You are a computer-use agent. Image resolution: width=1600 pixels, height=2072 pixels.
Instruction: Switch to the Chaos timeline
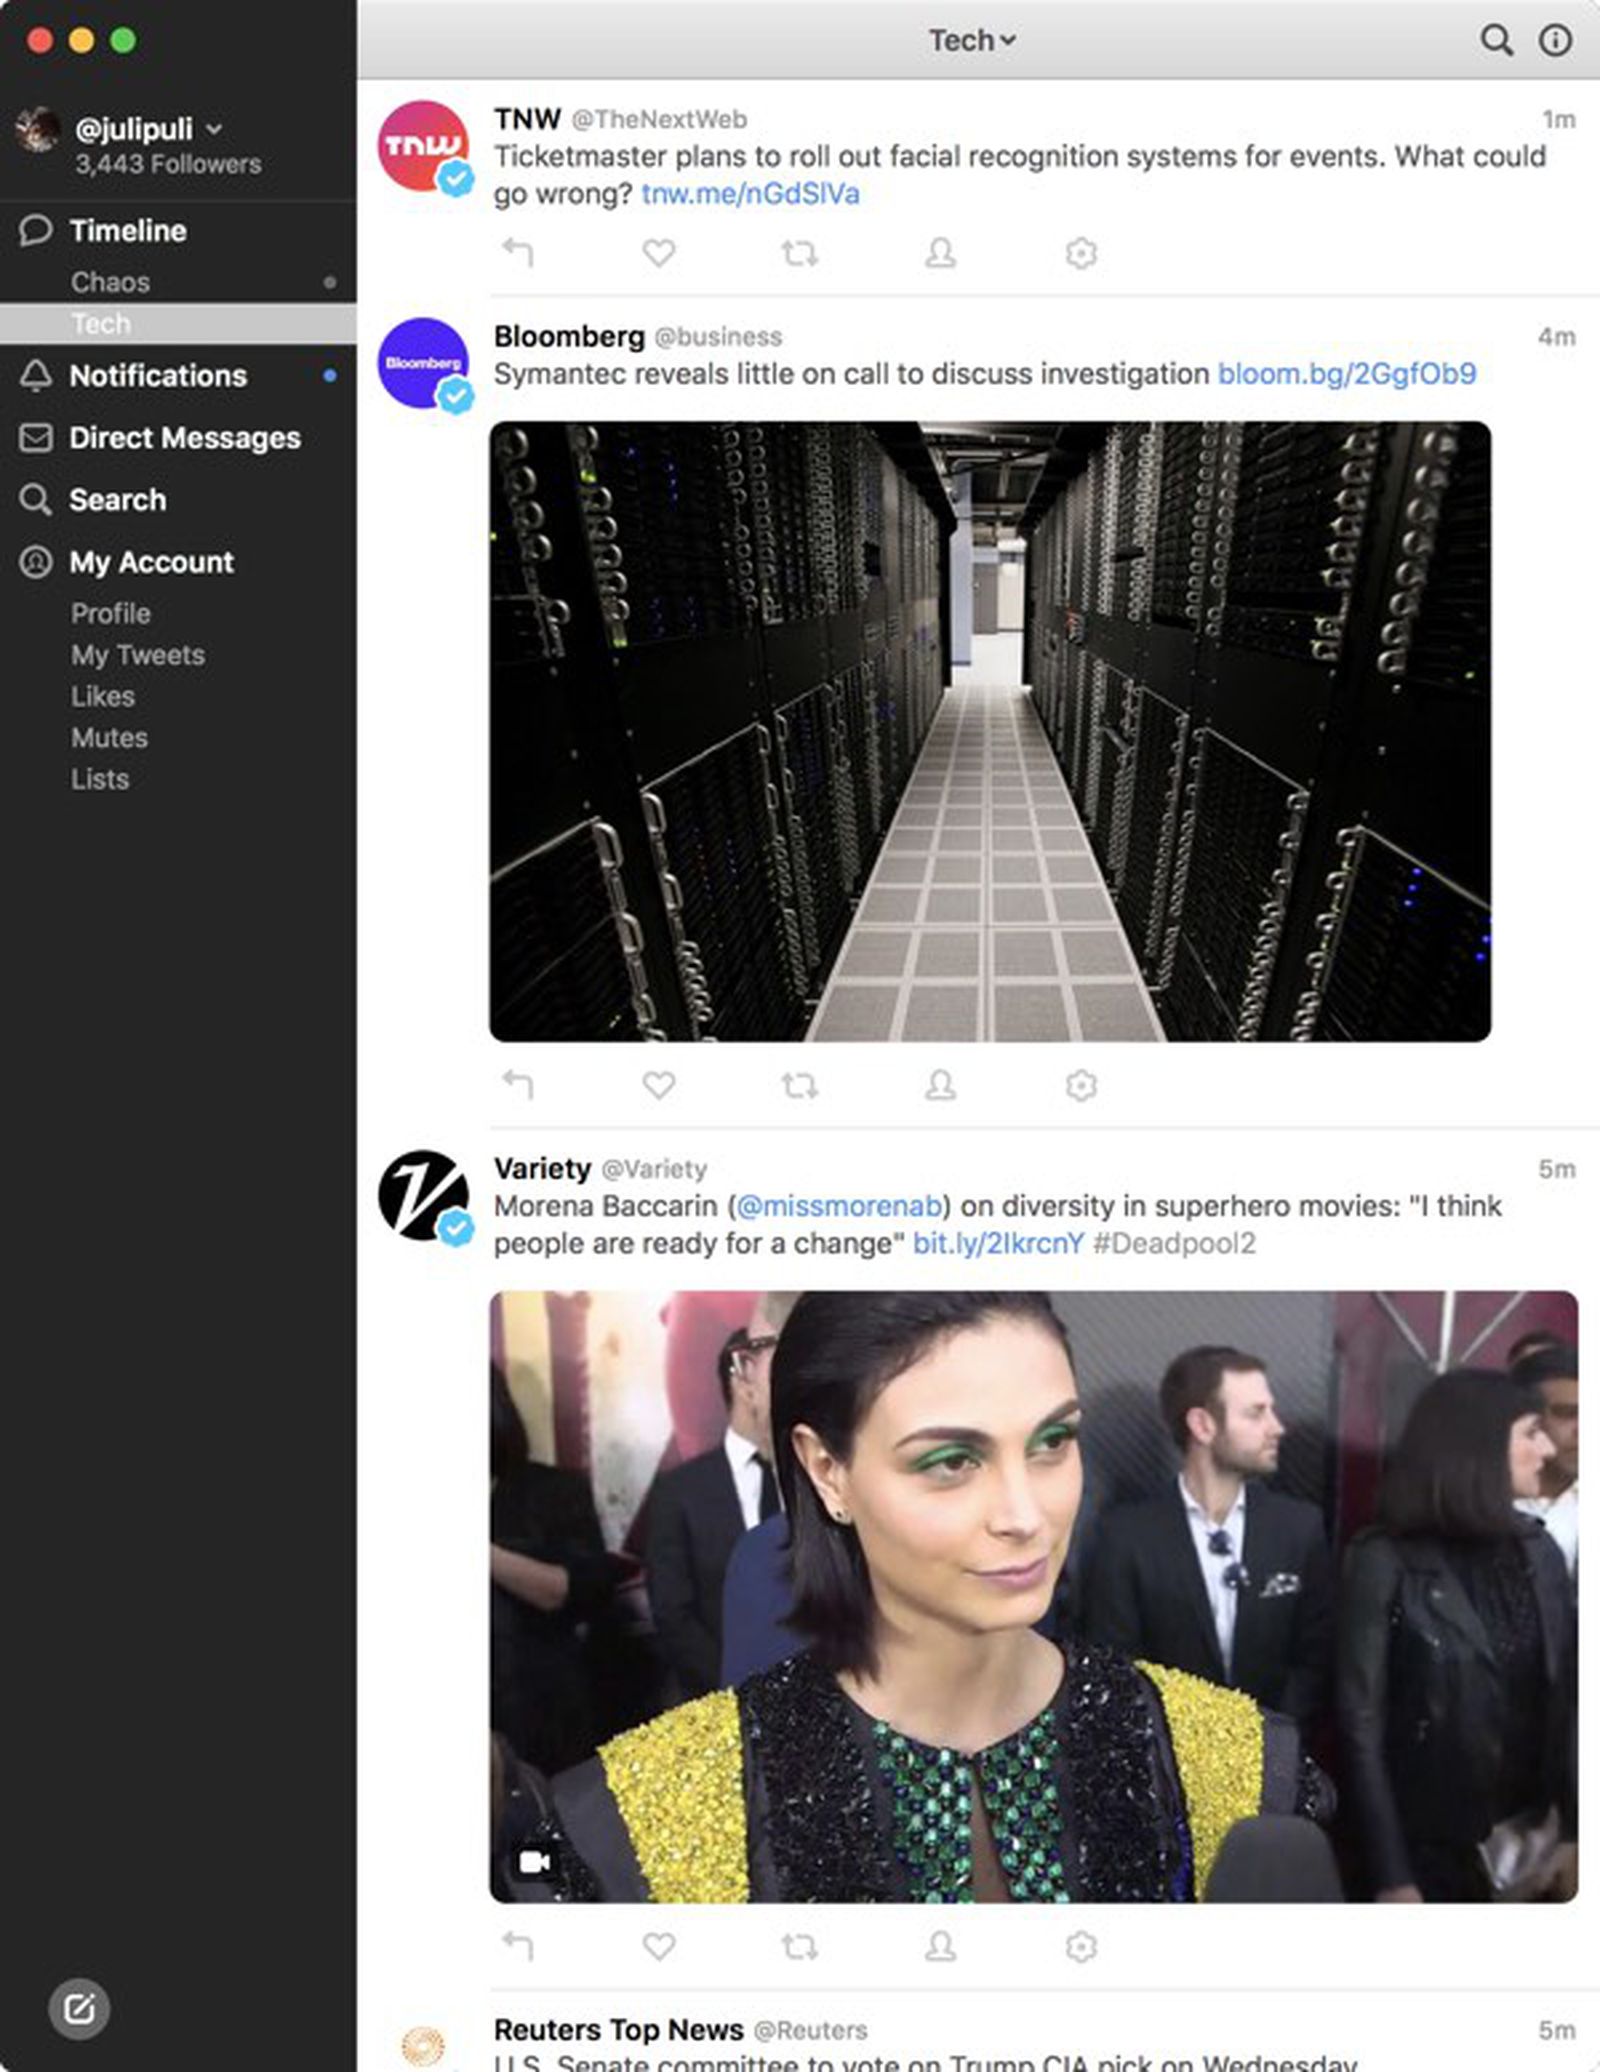[x=110, y=282]
